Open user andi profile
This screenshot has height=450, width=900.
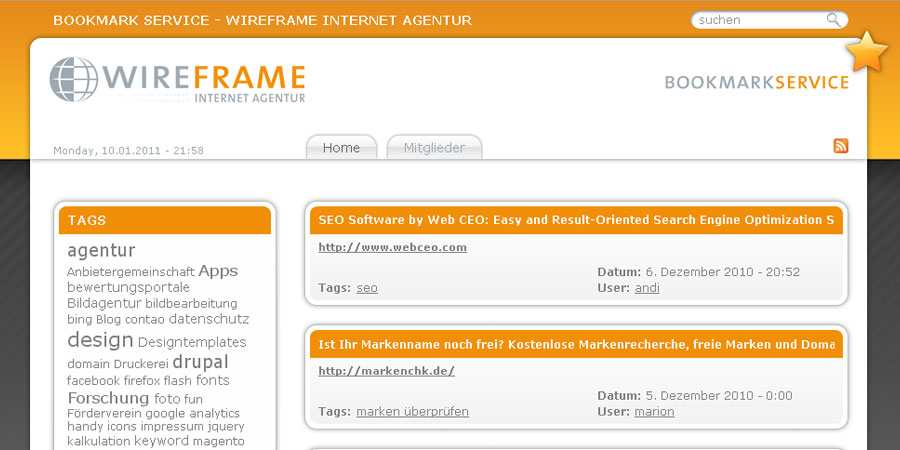click(647, 288)
